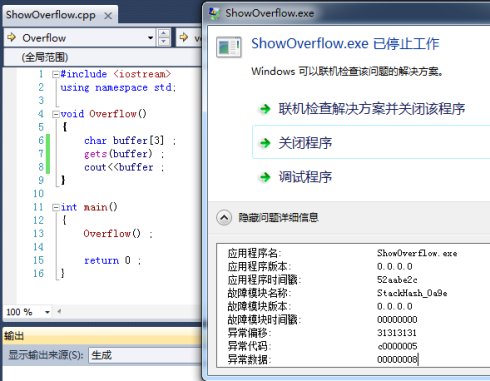
Task: Click the 输出 panel header
Action: [102, 336]
